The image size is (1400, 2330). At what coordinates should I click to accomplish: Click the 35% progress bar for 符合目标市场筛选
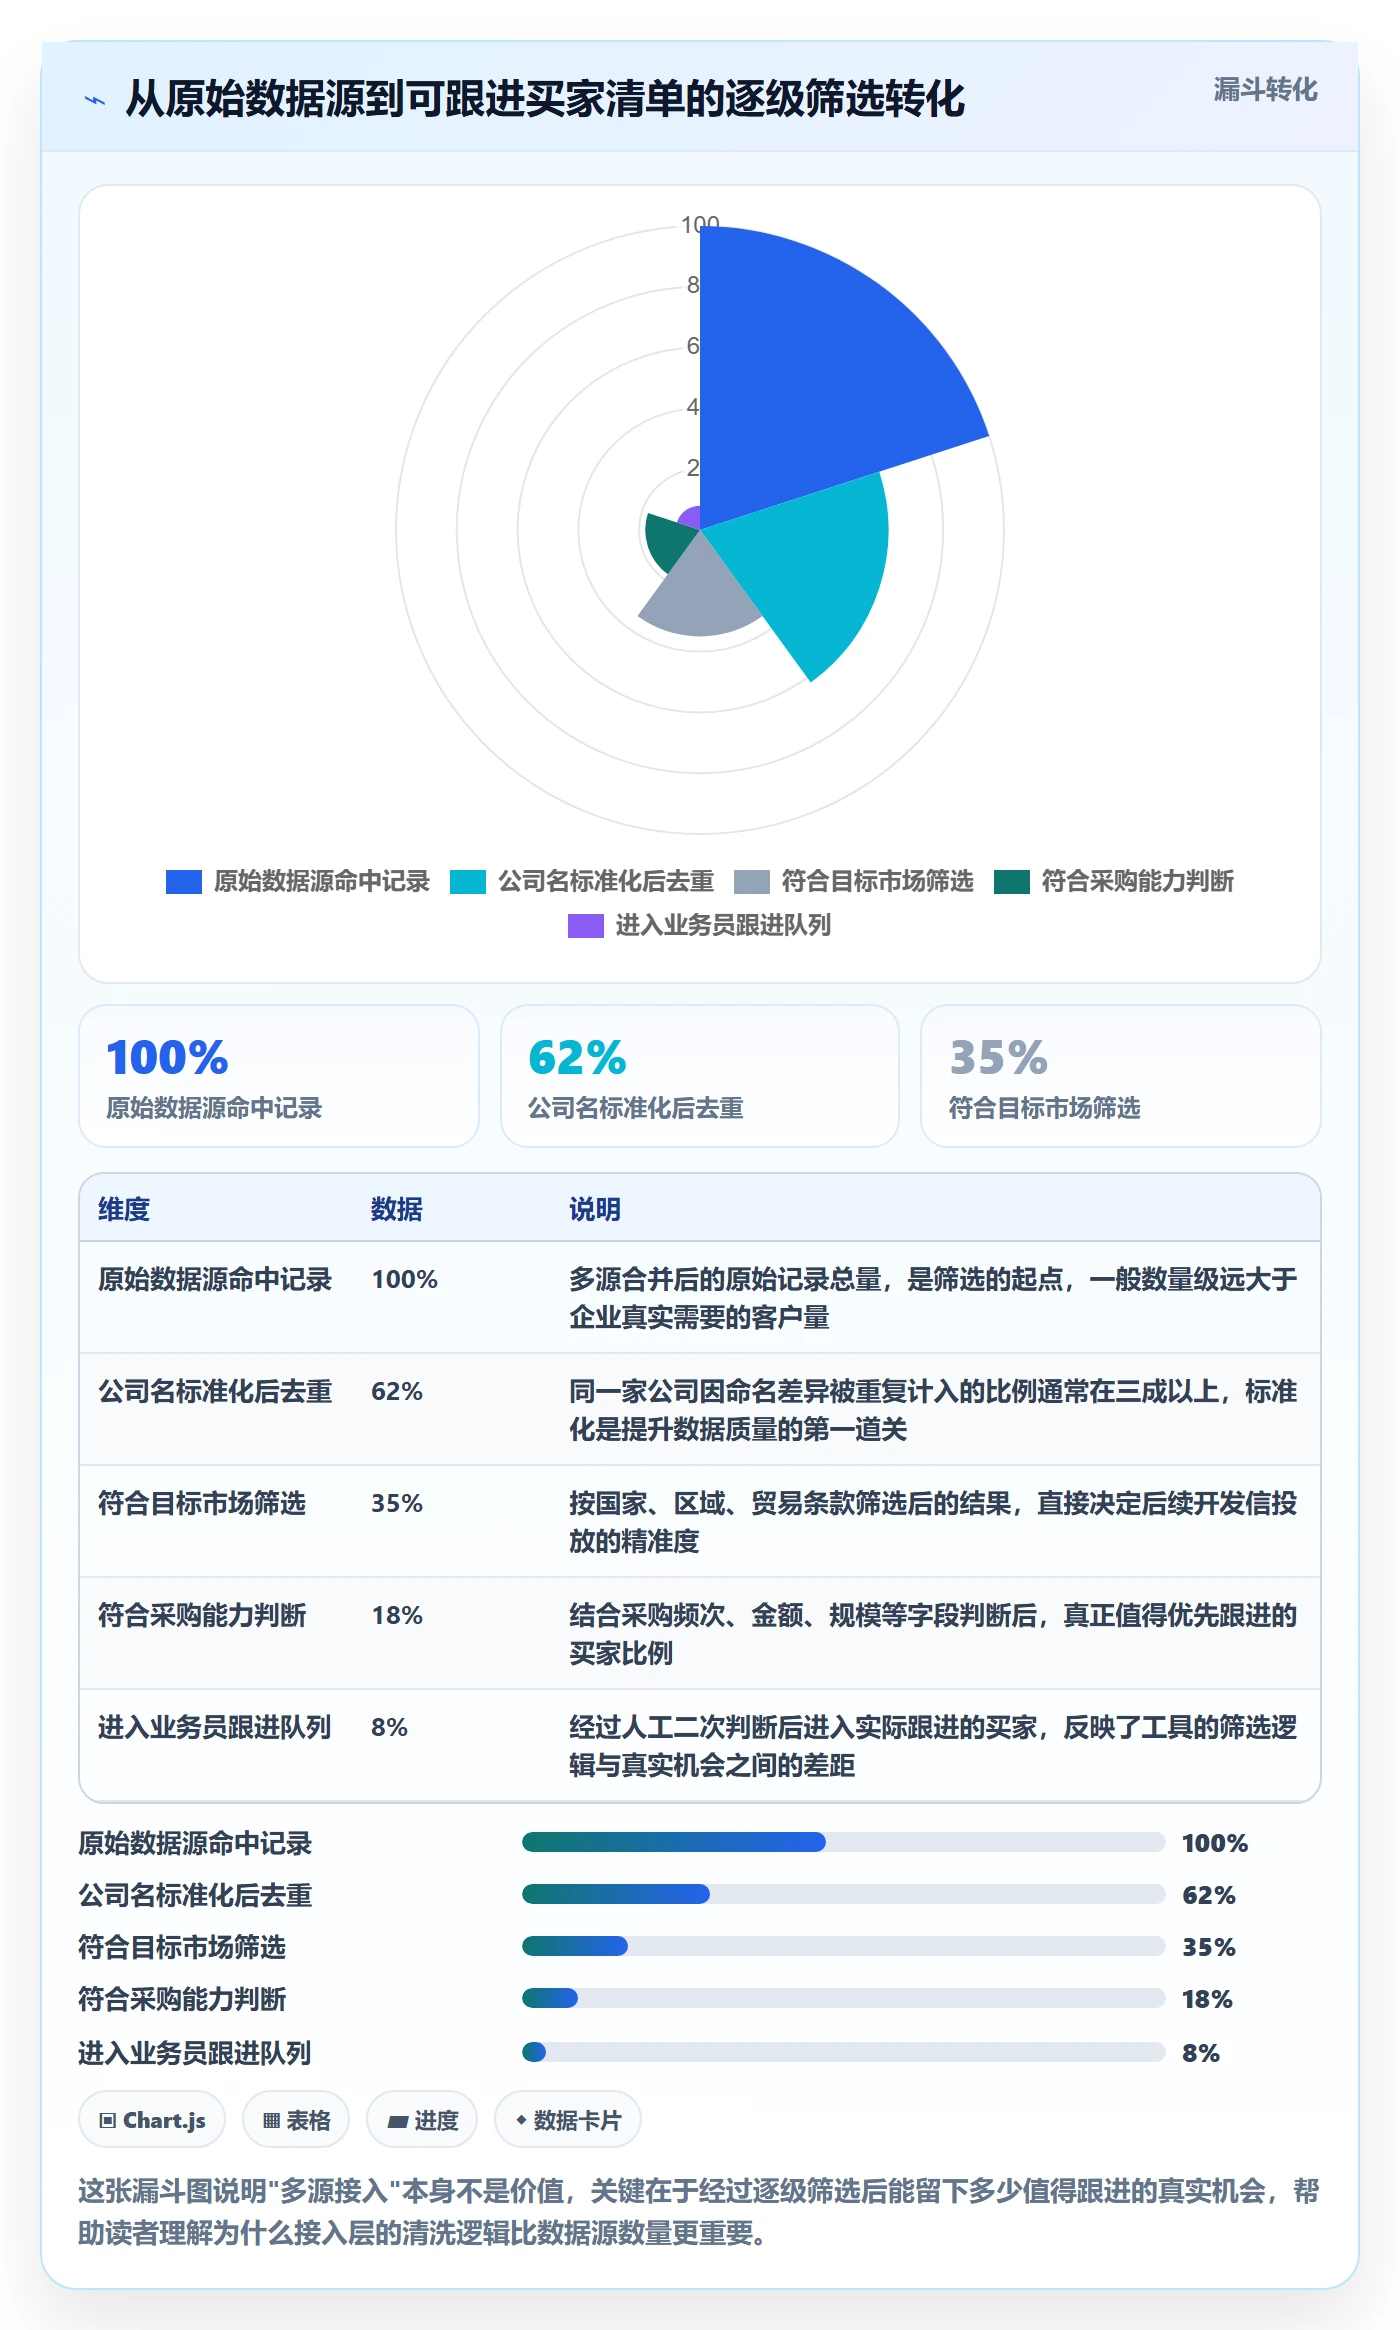point(844,1946)
